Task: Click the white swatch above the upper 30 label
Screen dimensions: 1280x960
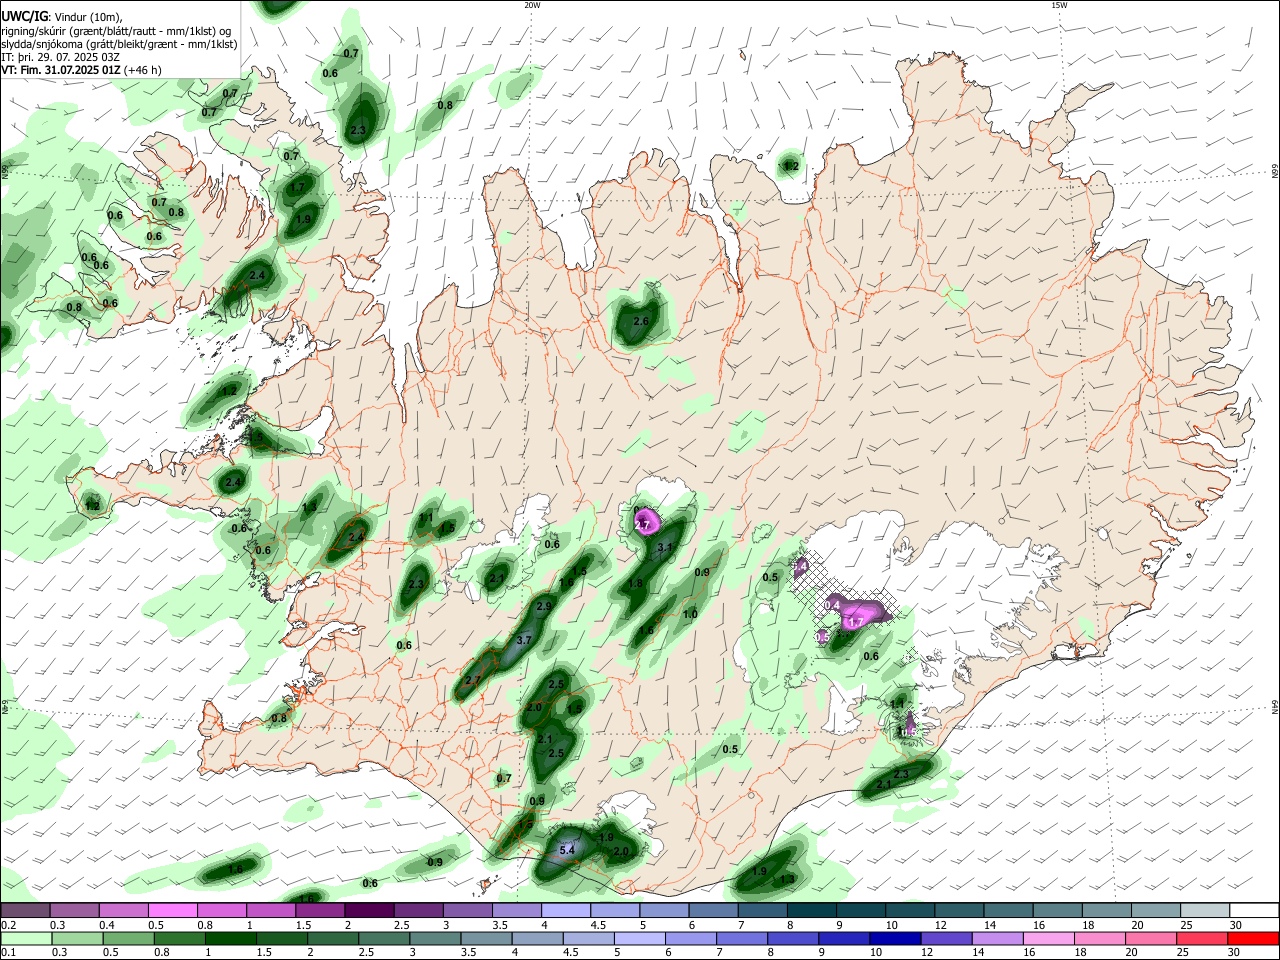Action: coord(1254,910)
